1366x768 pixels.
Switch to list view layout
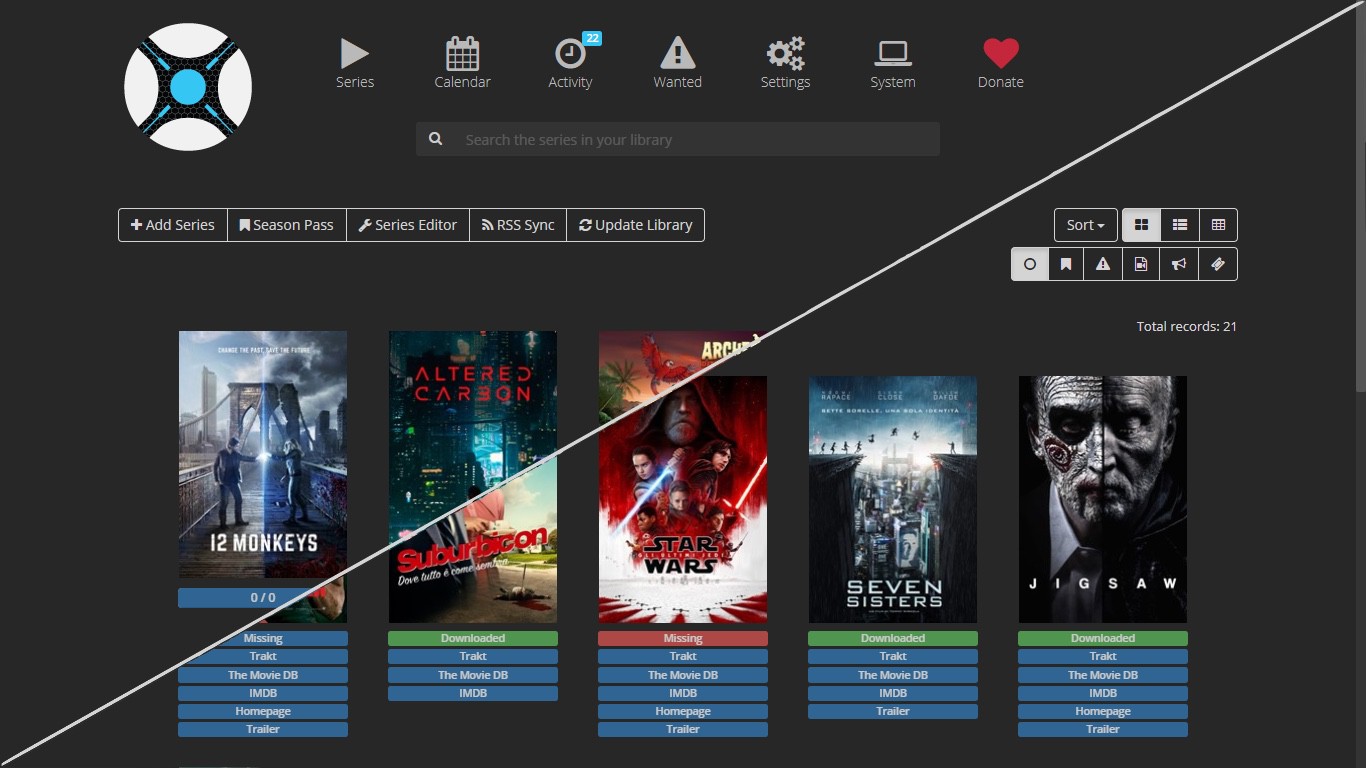1179,224
